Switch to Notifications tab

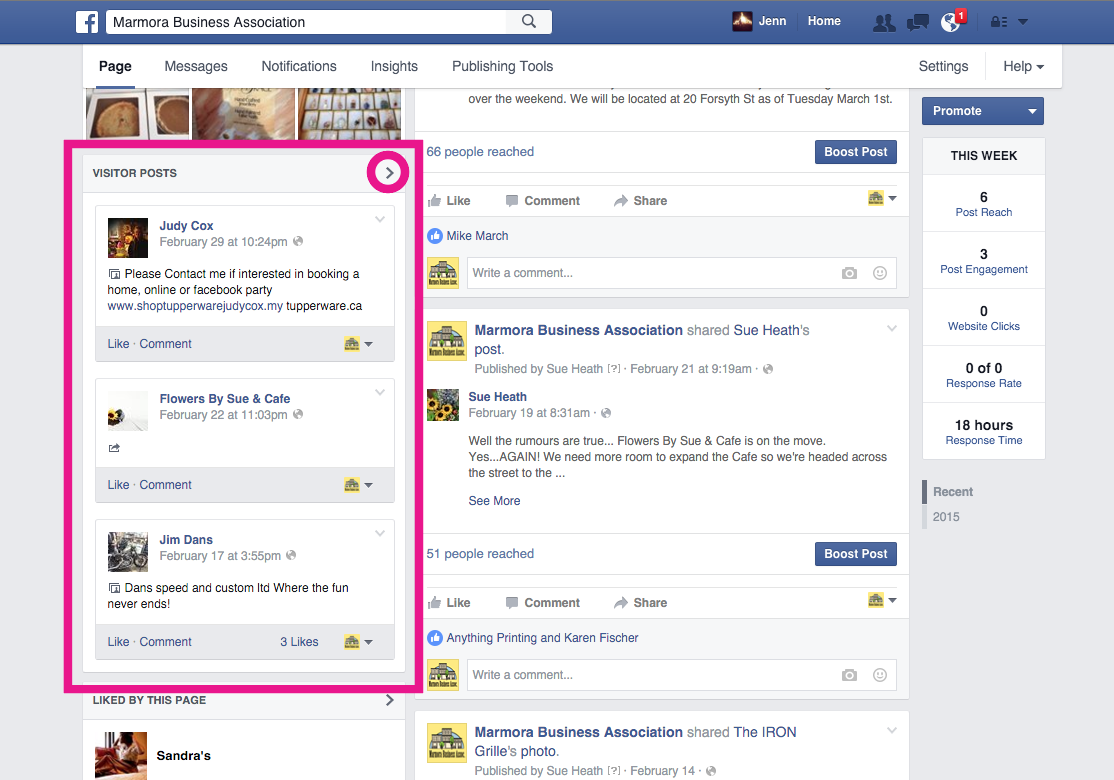(x=299, y=66)
